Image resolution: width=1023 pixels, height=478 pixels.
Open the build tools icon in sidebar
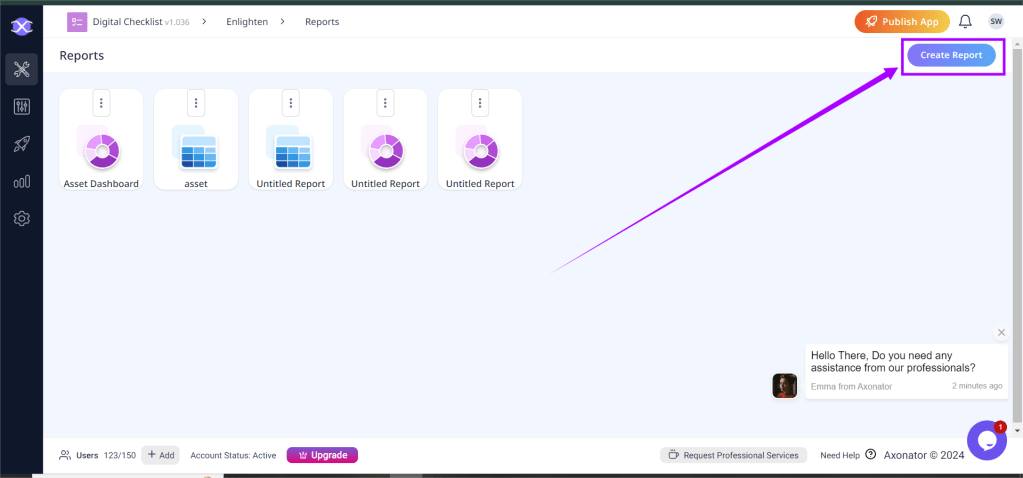coord(21,69)
